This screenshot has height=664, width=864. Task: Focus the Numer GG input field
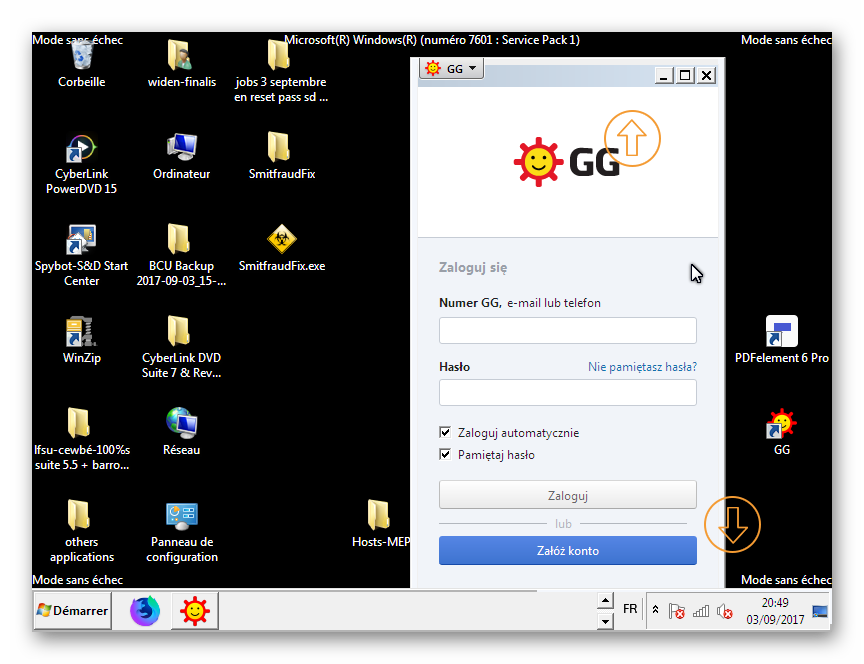pos(568,331)
